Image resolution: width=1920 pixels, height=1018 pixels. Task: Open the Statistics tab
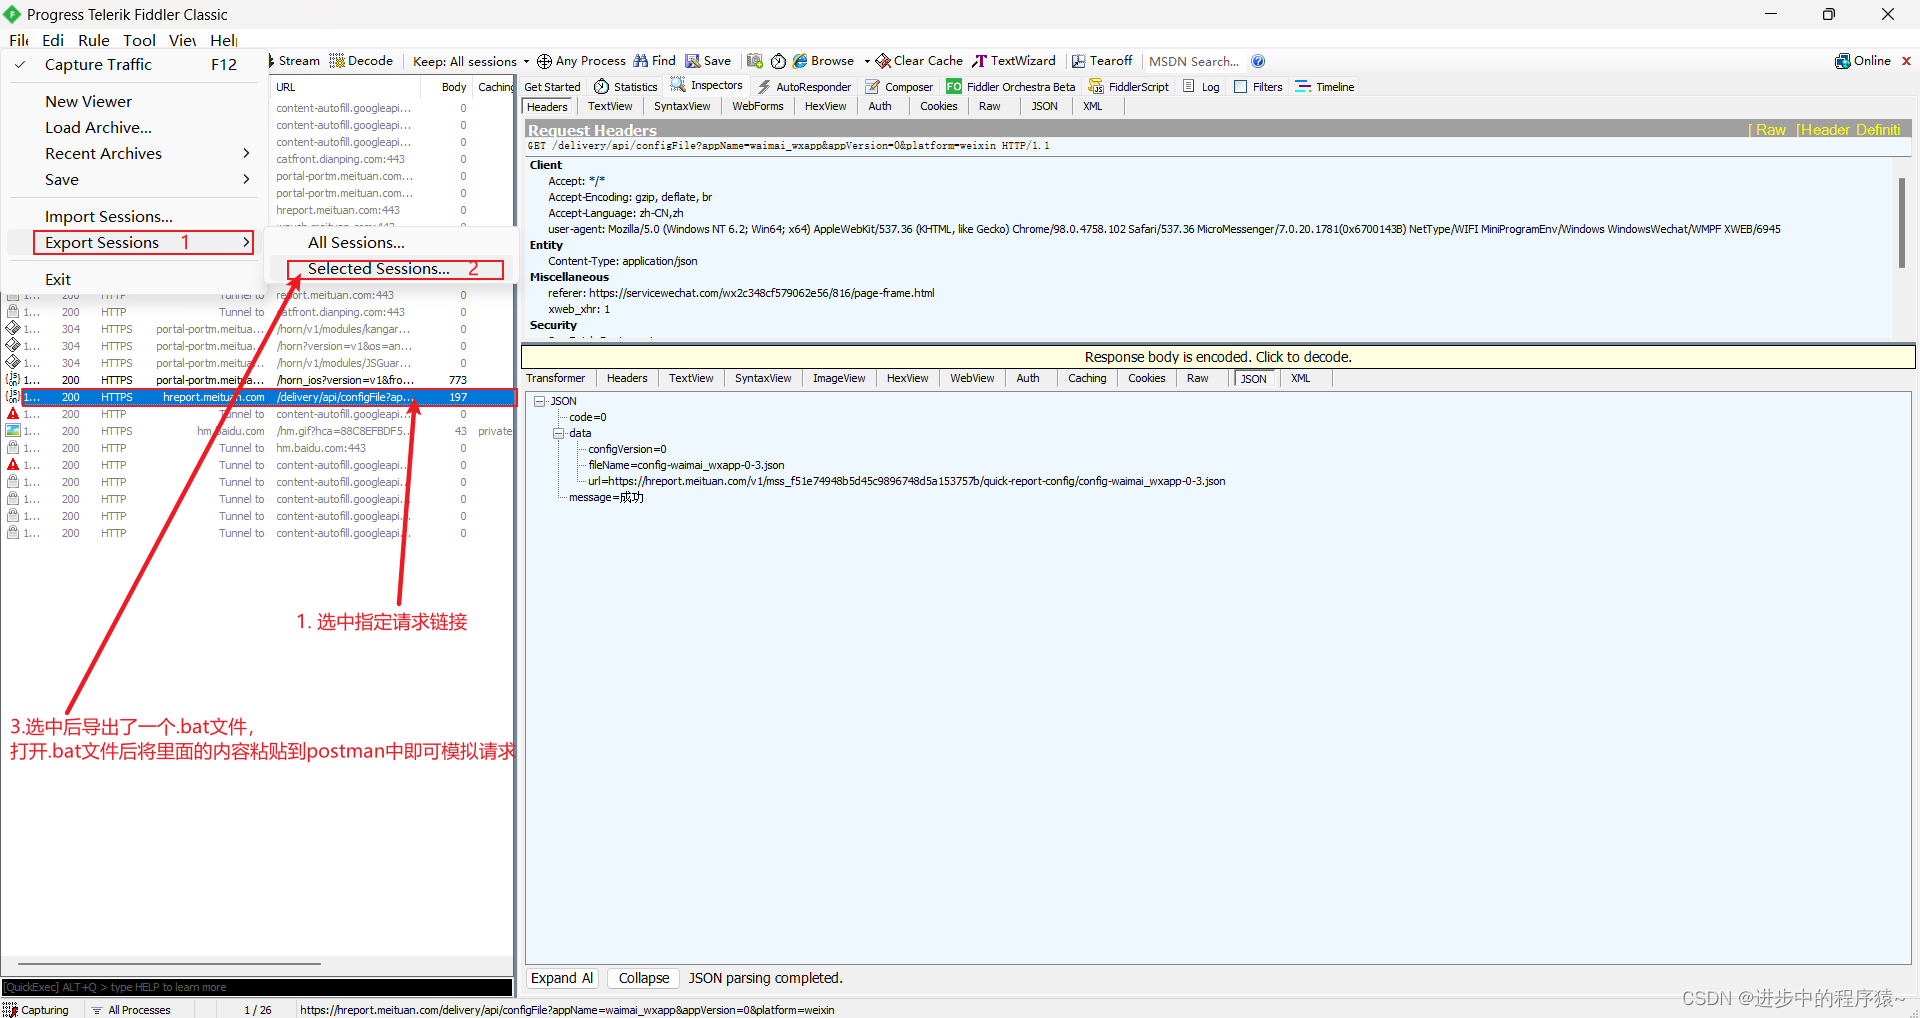[x=626, y=87]
